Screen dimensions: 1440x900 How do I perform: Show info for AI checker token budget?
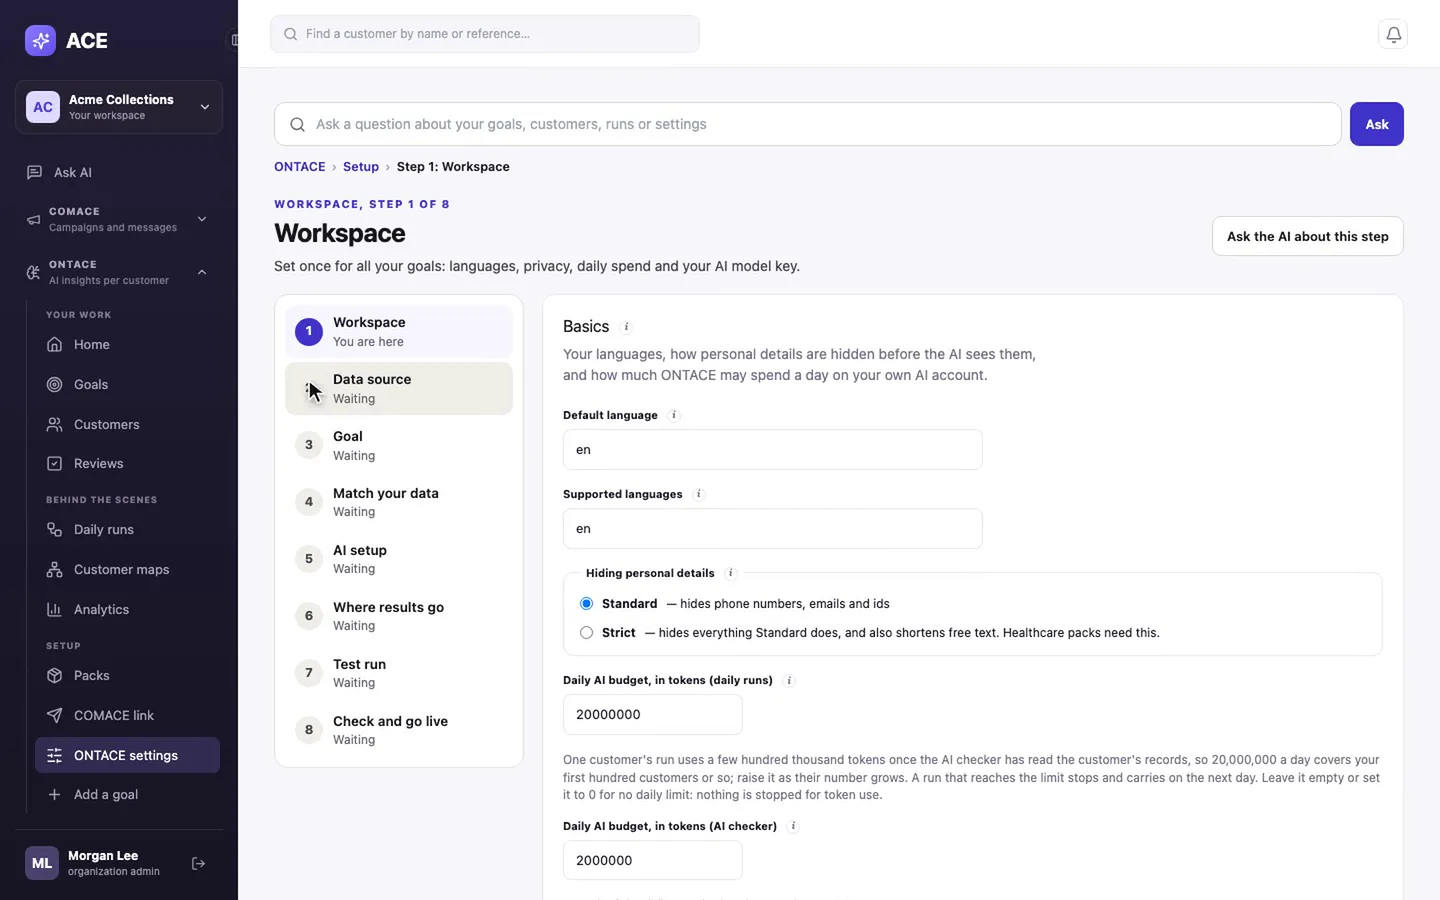pyautogui.click(x=793, y=826)
